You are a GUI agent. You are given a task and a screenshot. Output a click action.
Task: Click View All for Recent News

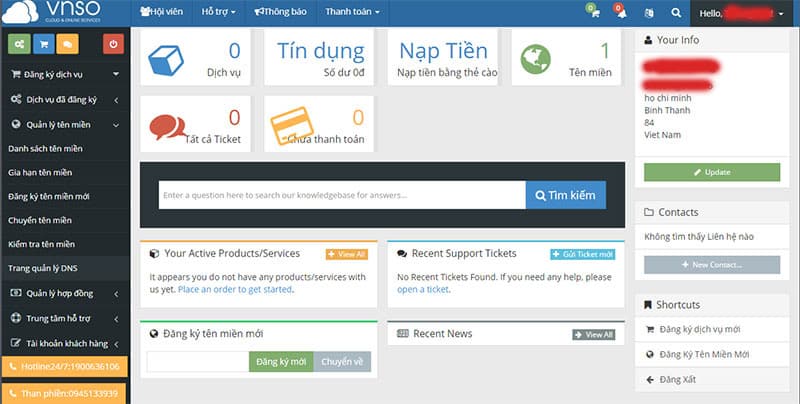click(594, 335)
